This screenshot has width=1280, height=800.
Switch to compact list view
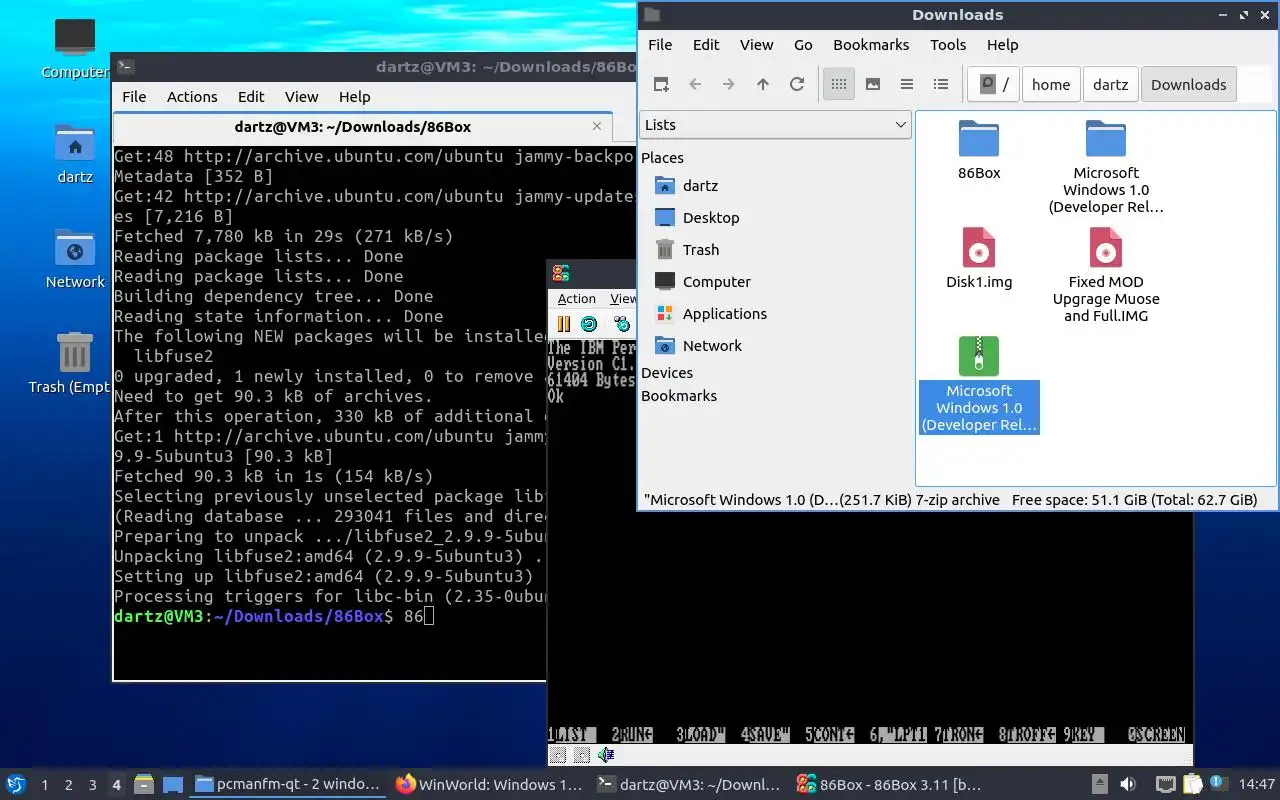(907, 84)
